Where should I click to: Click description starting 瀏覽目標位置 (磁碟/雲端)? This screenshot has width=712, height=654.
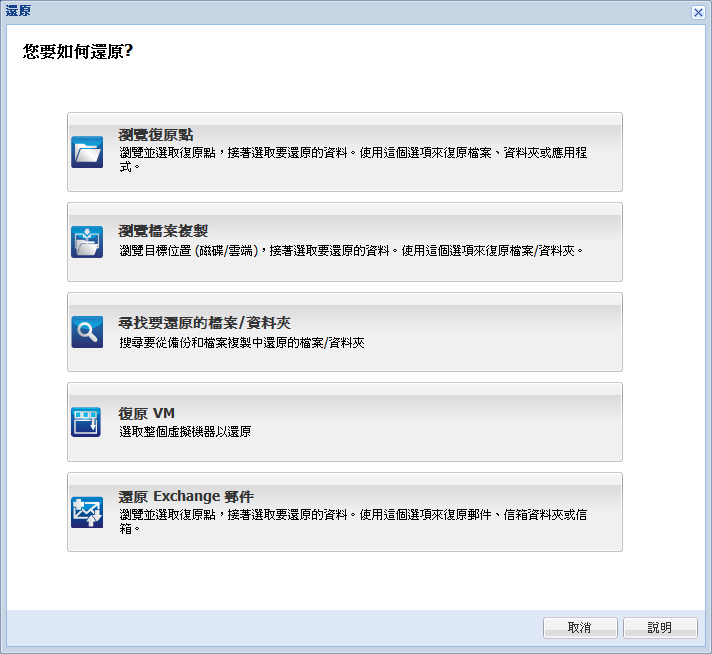click(351, 250)
